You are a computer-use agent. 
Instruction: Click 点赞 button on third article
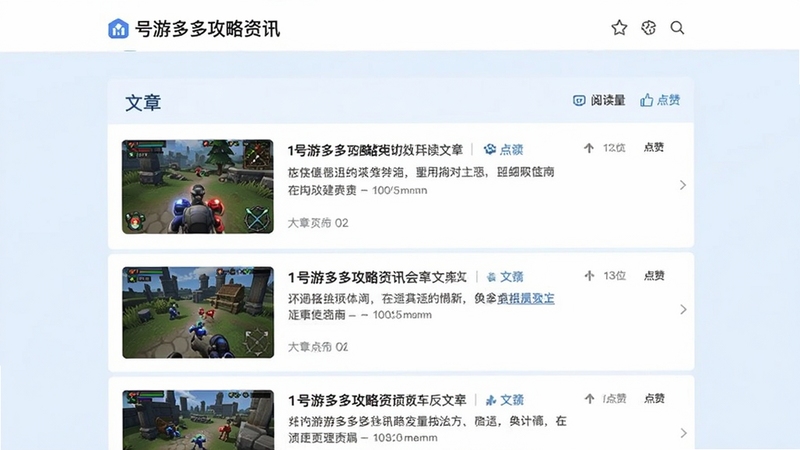click(x=654, y=398)
